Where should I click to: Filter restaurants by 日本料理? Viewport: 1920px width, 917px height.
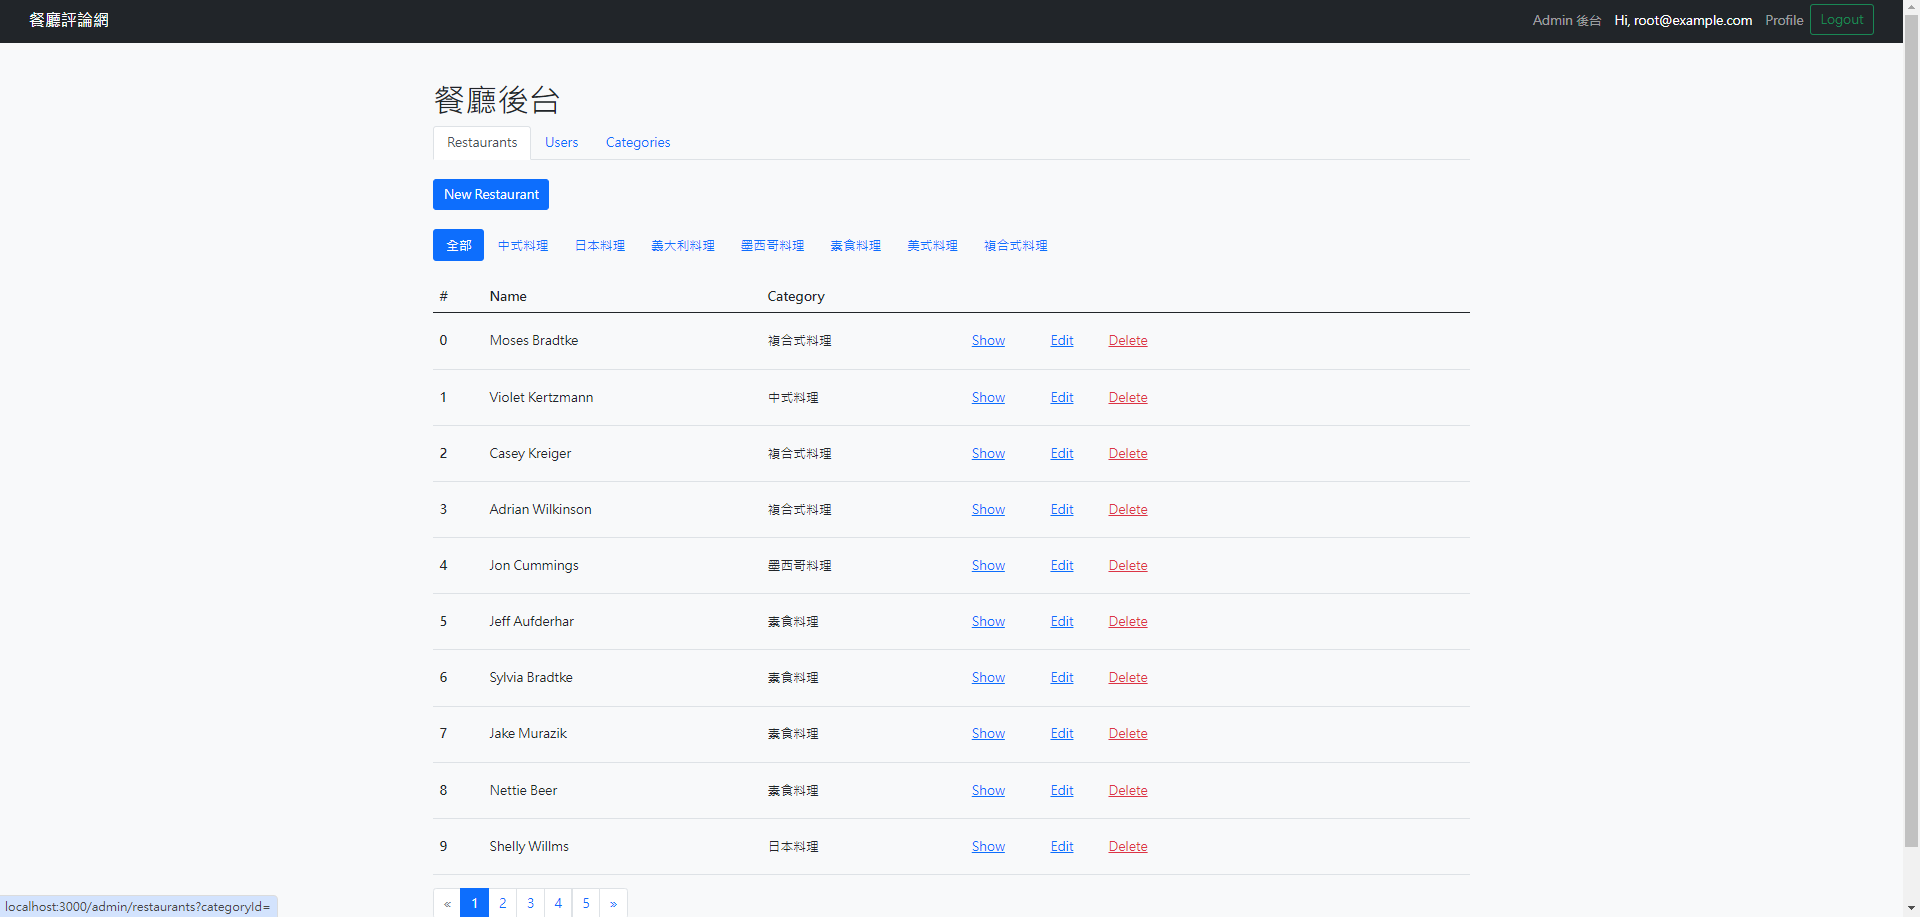pyautogui.click(x=600, y=245)
